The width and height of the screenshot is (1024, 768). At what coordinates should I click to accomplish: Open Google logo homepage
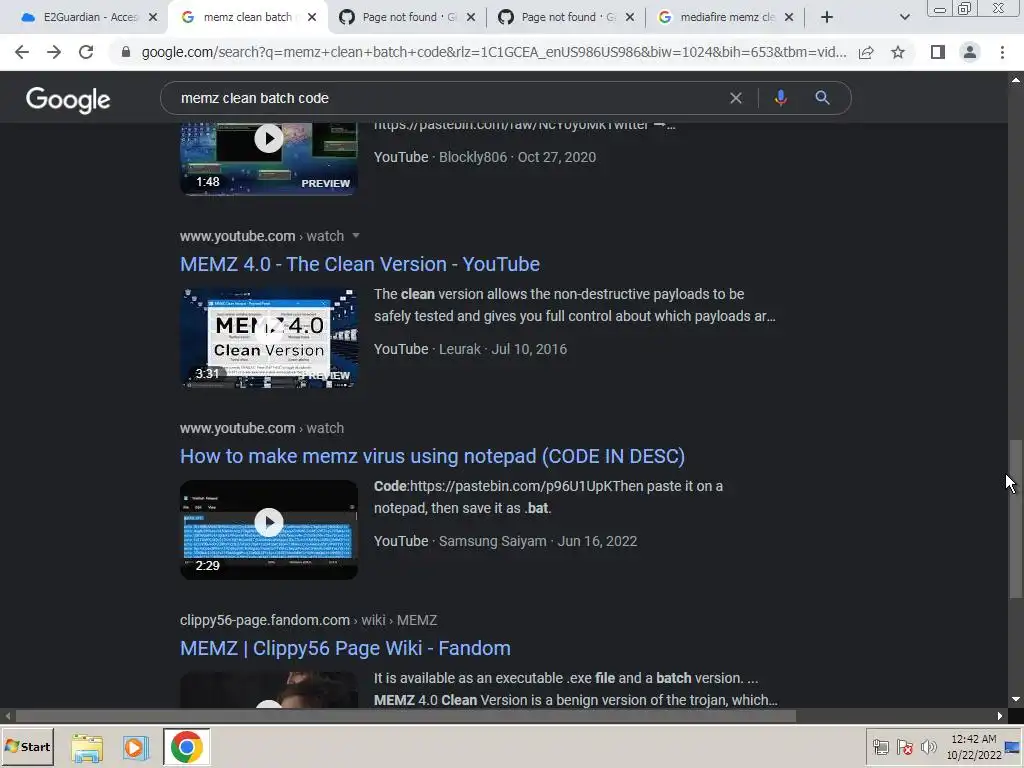[x=68, y=99]
